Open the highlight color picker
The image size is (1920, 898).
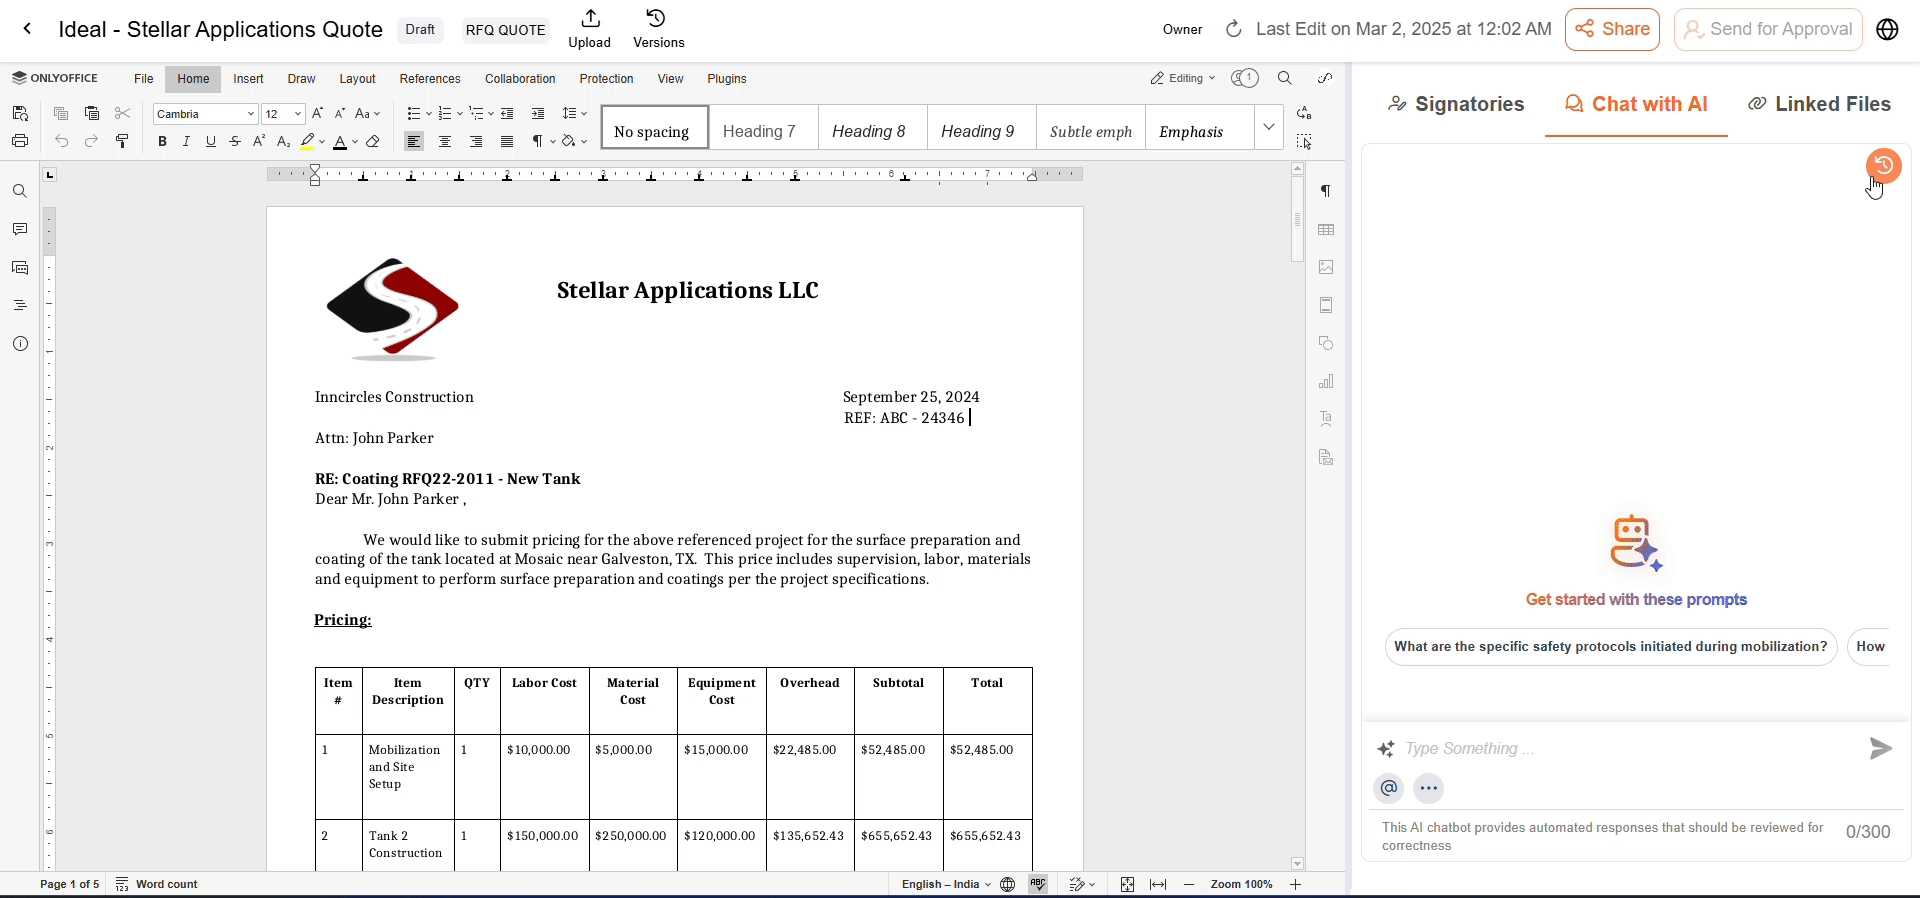[313, 142]
